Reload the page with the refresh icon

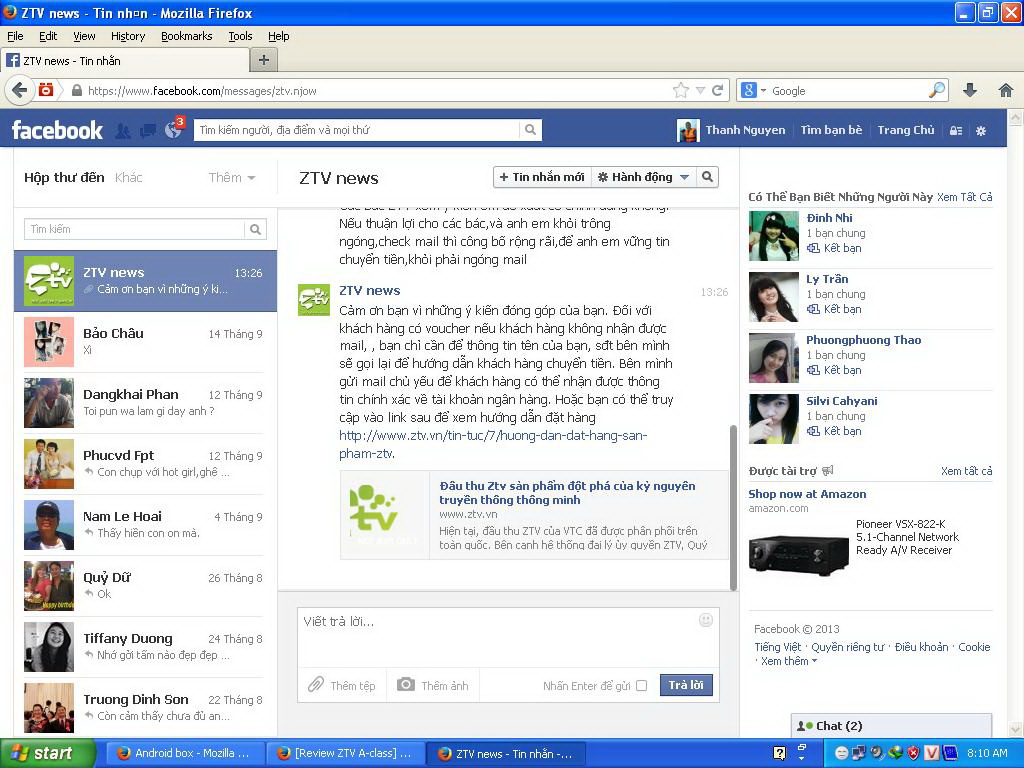tap(718, 90)
